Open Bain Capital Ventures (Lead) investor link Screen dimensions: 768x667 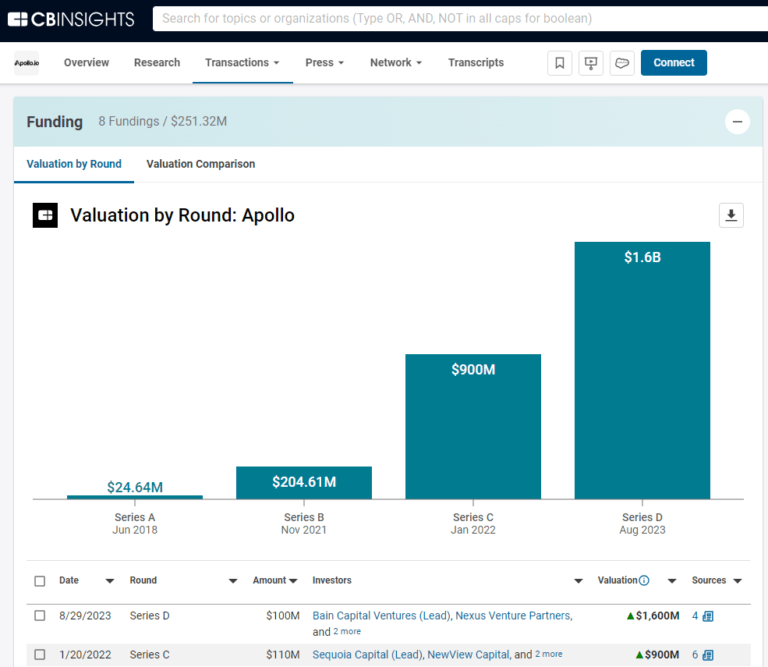[x=382, y=616]
